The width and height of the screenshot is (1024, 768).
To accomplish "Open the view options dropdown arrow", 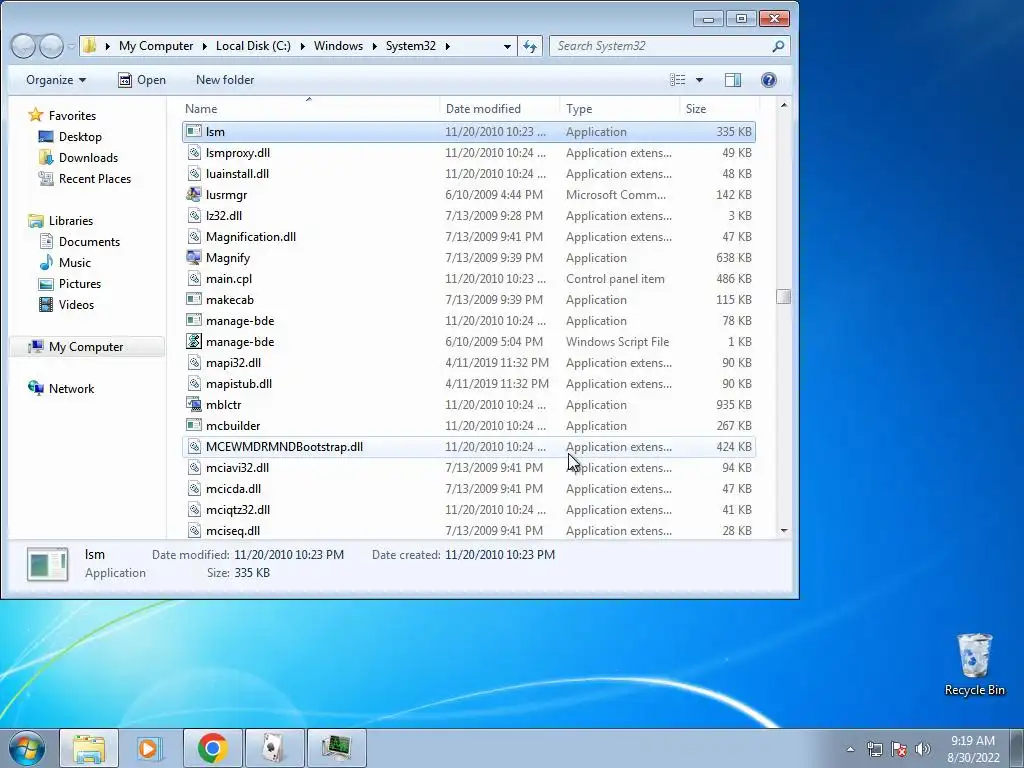I will click(699, 80).
